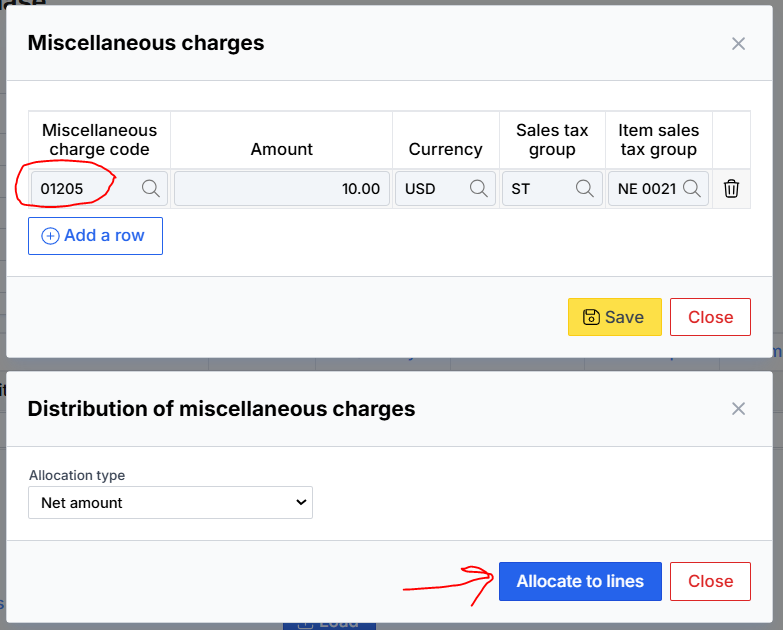The image size is (783, 630).
Task: Click Allocate to lines button
Action: [x=580, y=581]
